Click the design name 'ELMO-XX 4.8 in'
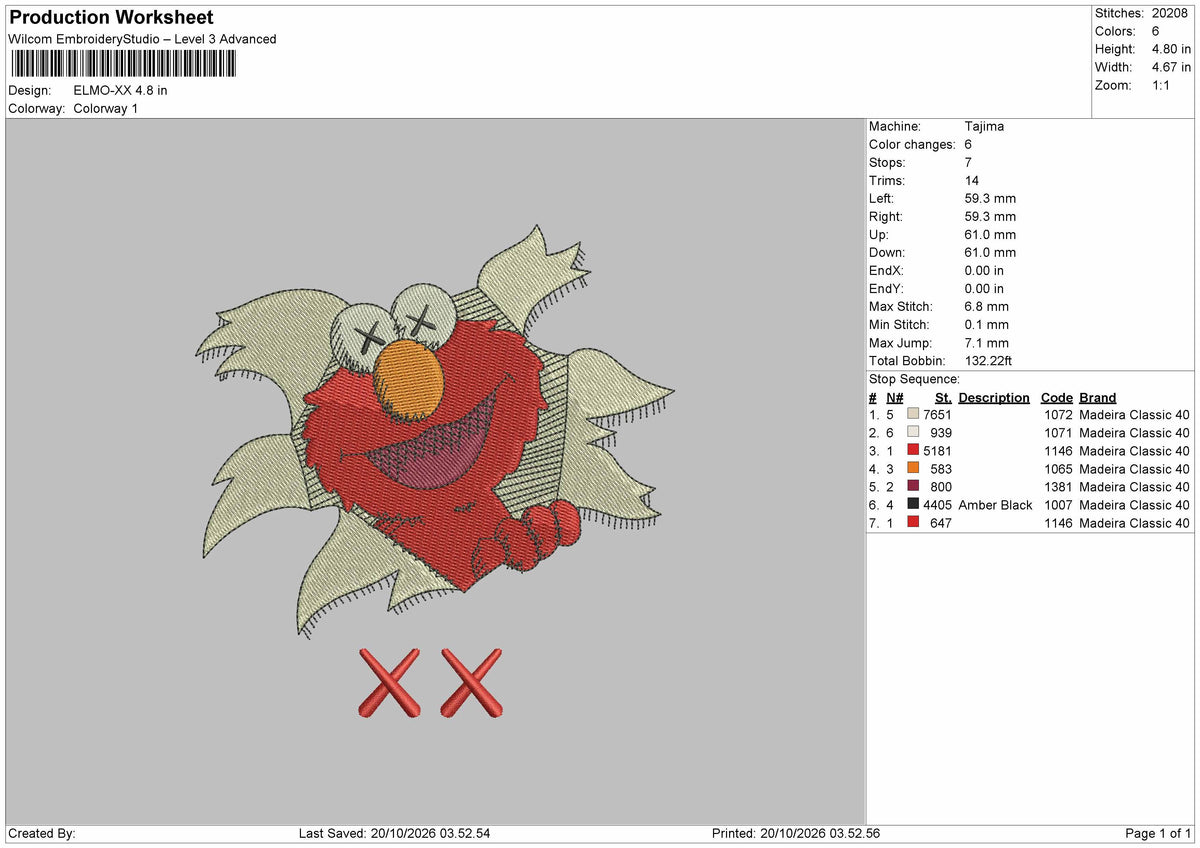 [120, 90]
